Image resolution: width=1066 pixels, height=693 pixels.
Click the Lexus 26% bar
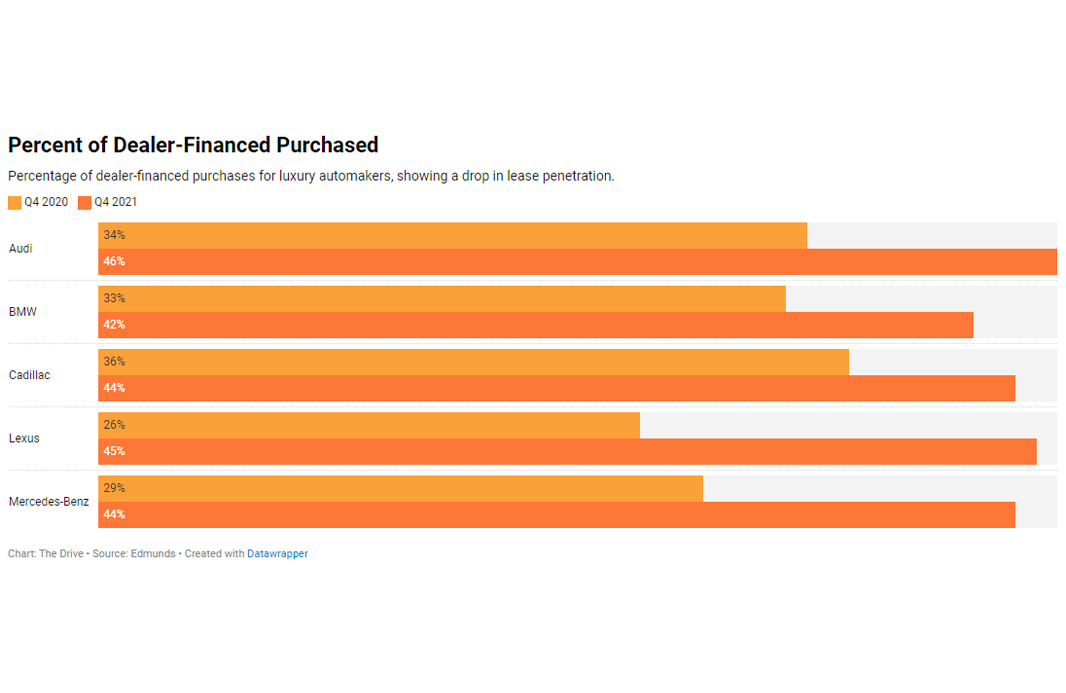pos(369,425)
